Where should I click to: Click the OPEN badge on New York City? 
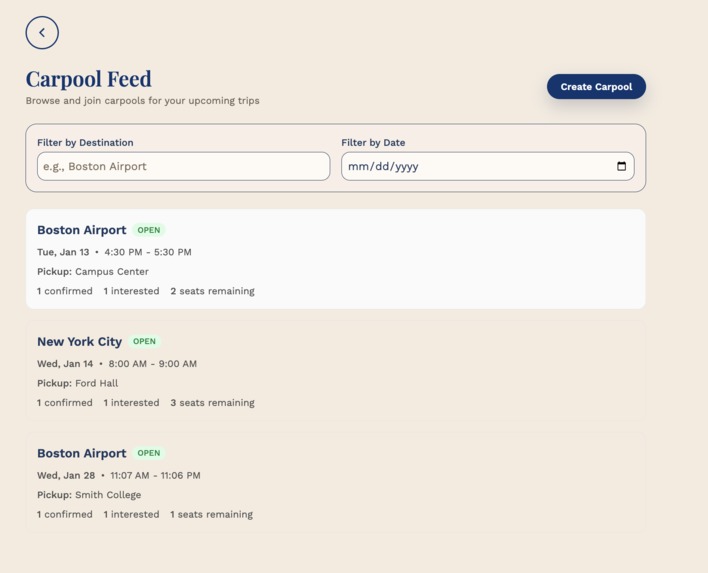pyautogui.click(x=144, y=341)
